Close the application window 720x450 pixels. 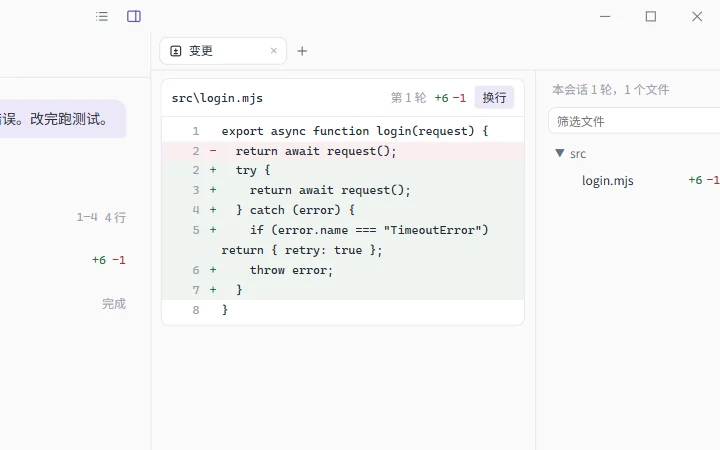click(x=697, y=17)
